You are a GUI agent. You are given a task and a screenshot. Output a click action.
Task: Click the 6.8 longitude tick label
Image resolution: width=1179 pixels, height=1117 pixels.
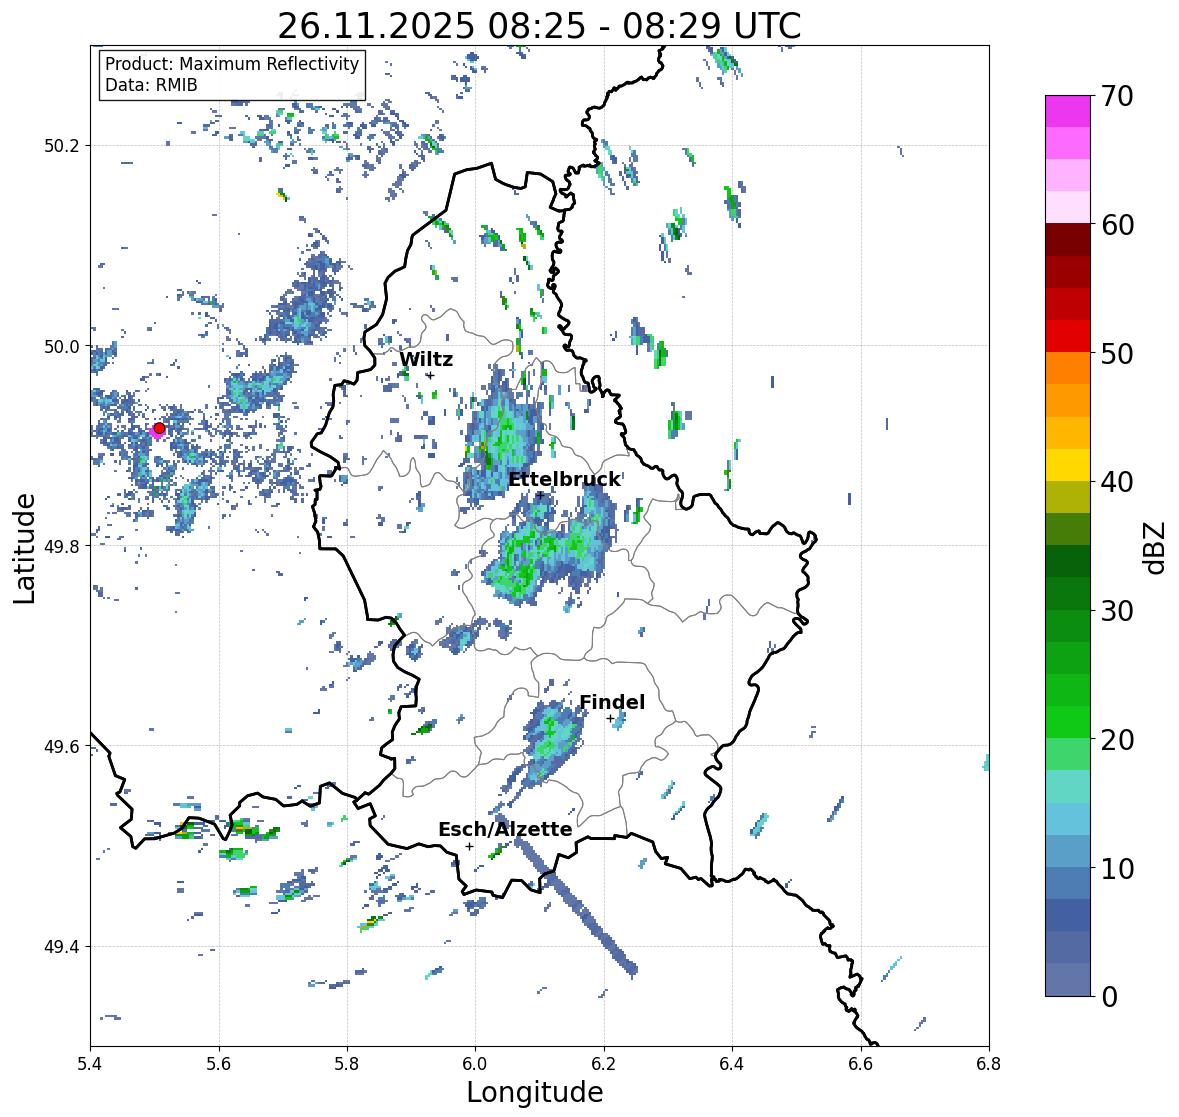coord(989,1063)
